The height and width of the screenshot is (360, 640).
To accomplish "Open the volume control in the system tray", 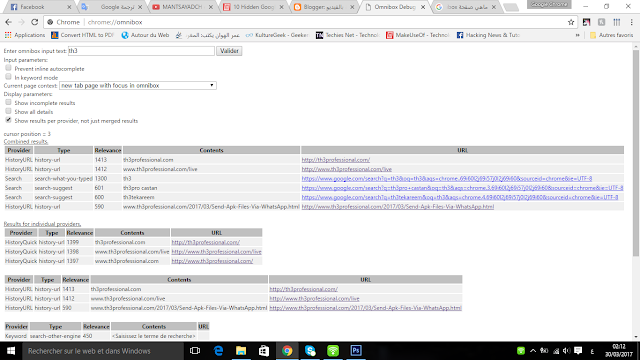I will (567, 351).
